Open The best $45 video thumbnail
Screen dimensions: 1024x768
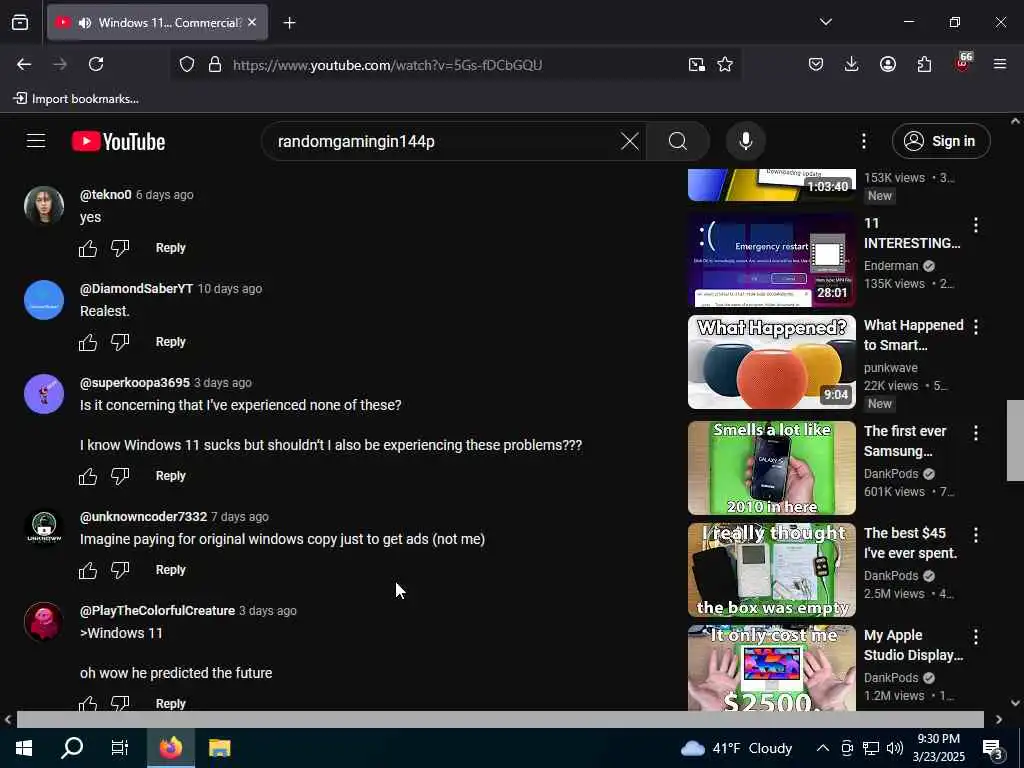tap(771, 569)
